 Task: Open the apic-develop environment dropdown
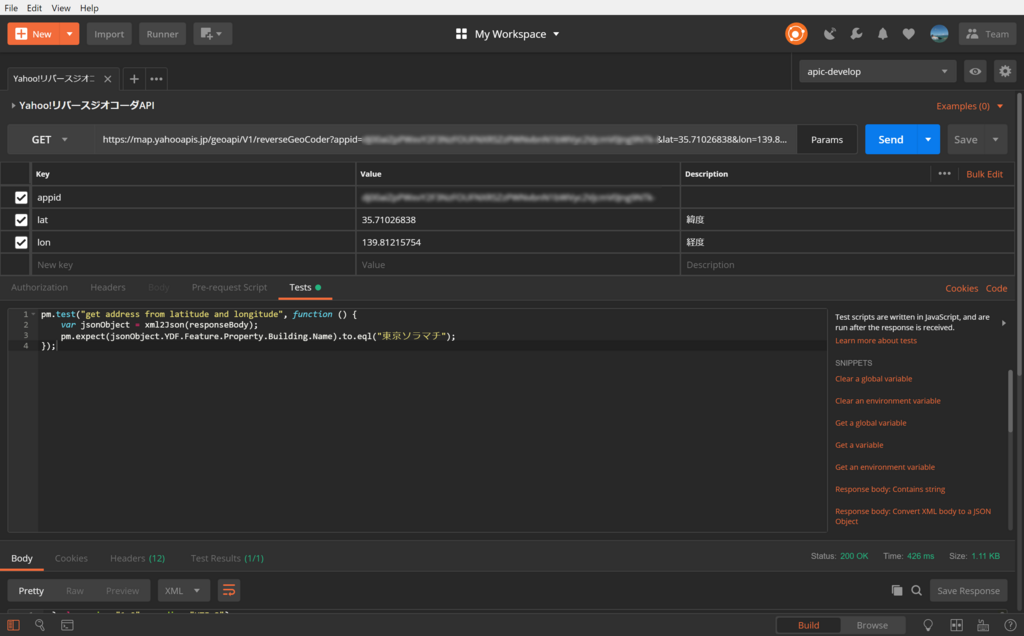point(878,71)
